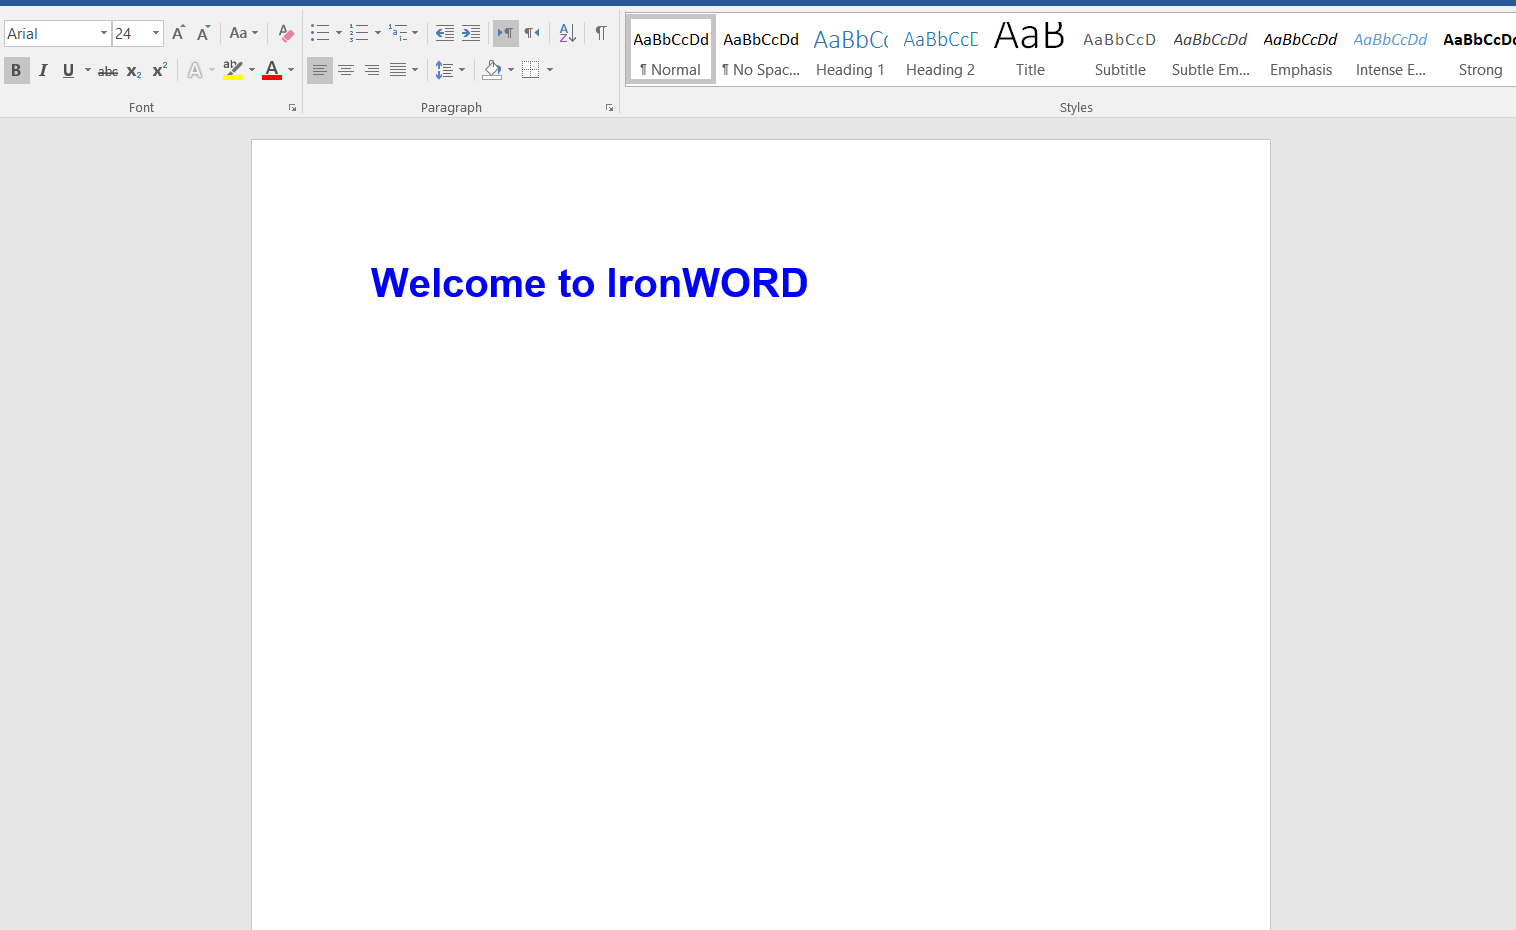Clear all formatting with the eraser icon
1516x930 pixels.
point(286,33)
